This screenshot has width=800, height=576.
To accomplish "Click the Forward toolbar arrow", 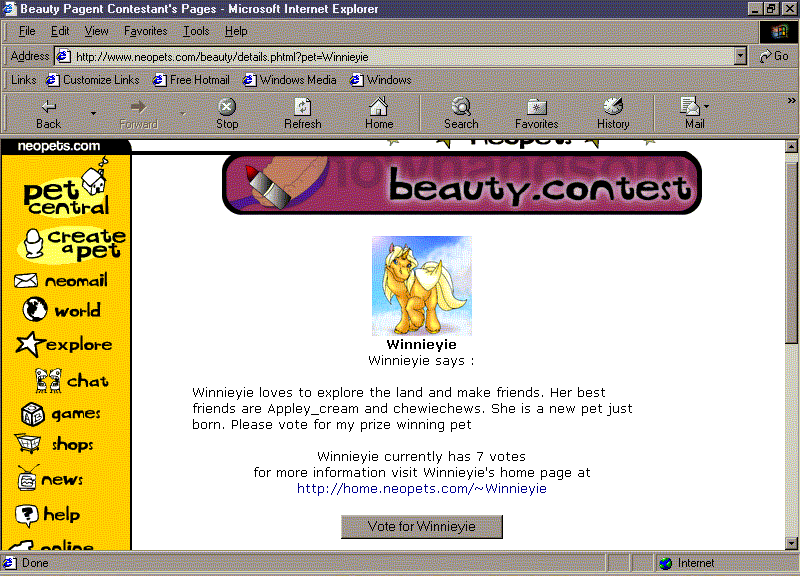I will [x=138, y=114].
